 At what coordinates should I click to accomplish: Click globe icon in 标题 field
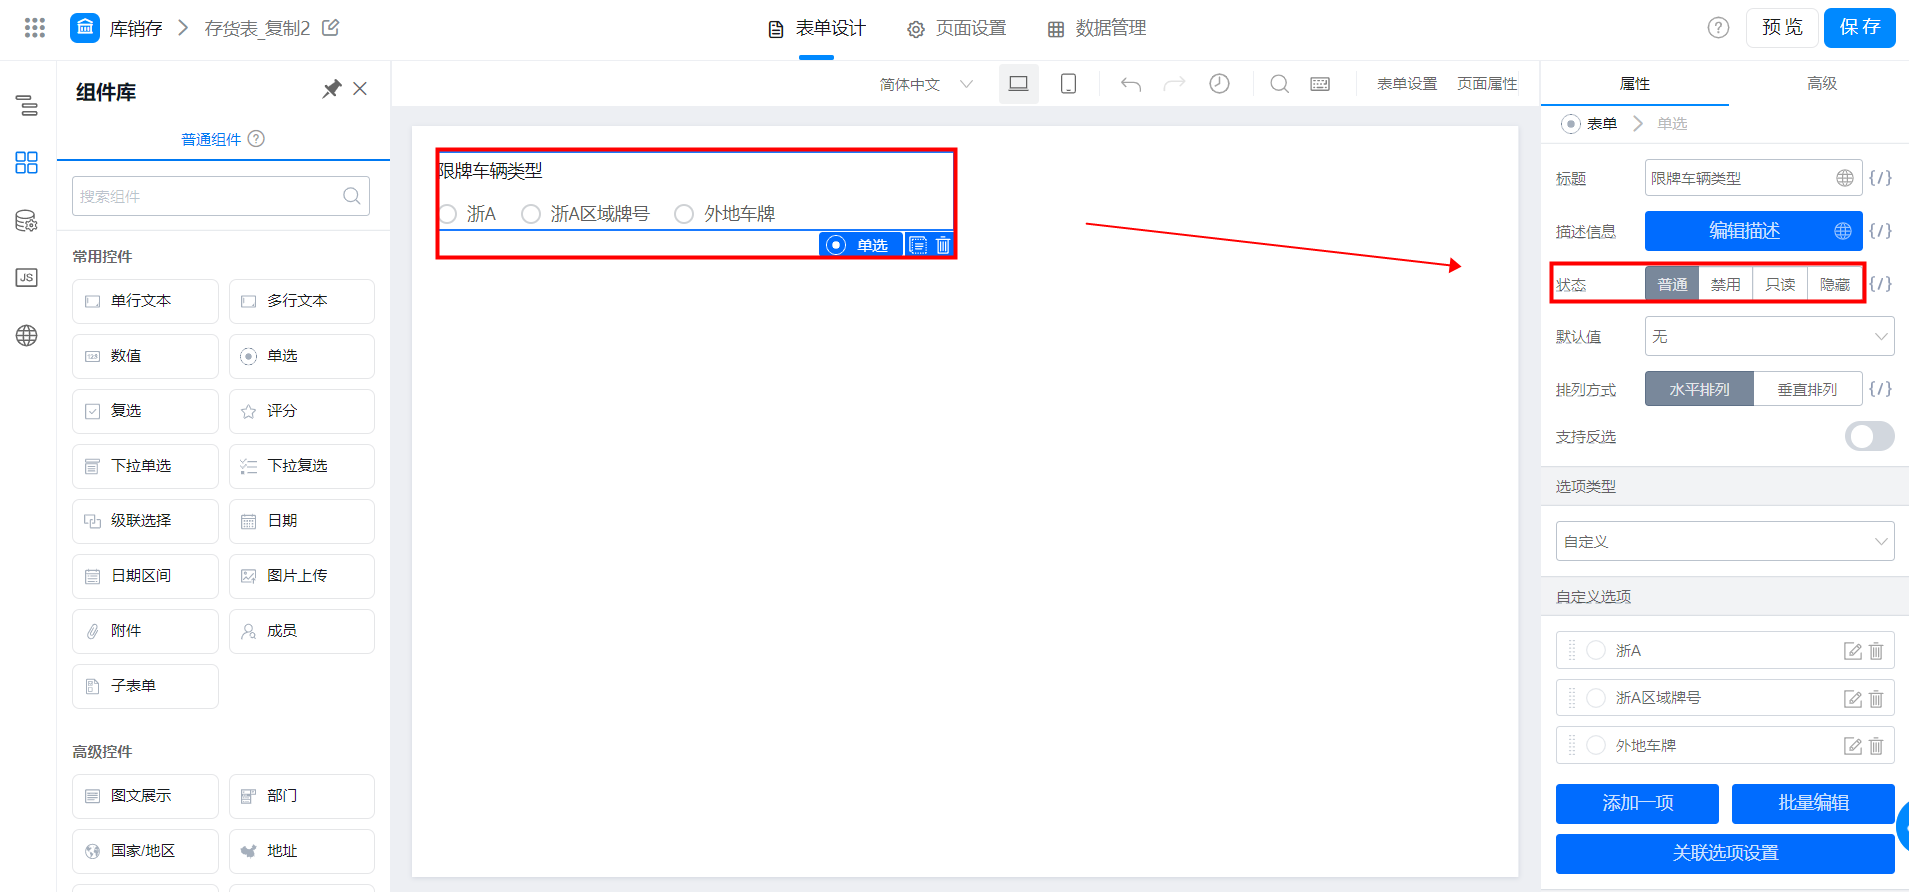(1844, 178)
